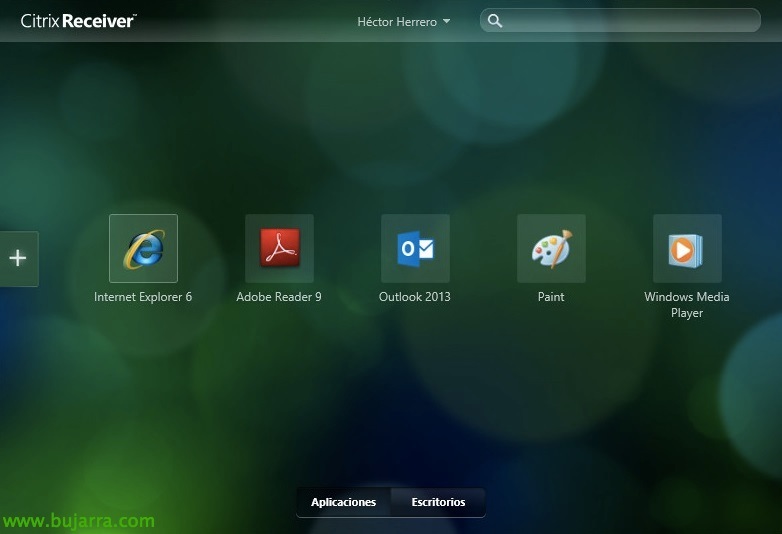Click the "Windows Media Player" label
The height and width of the screenshot is (534, 782).
click(x=687, y=305)
